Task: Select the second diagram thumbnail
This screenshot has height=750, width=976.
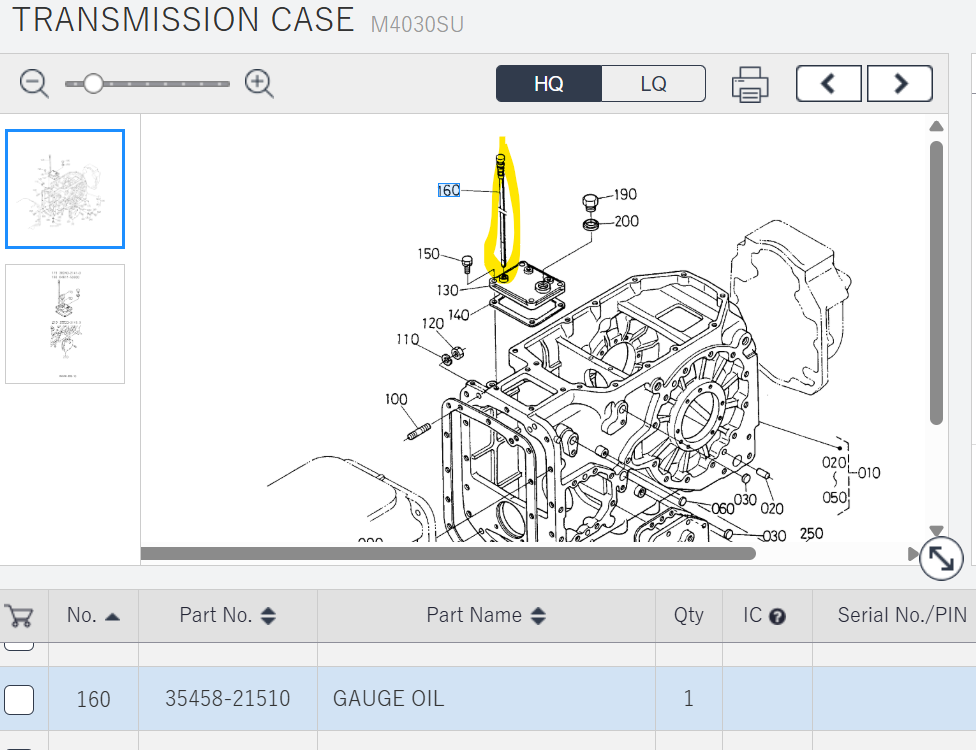Action: coord(65,323)
